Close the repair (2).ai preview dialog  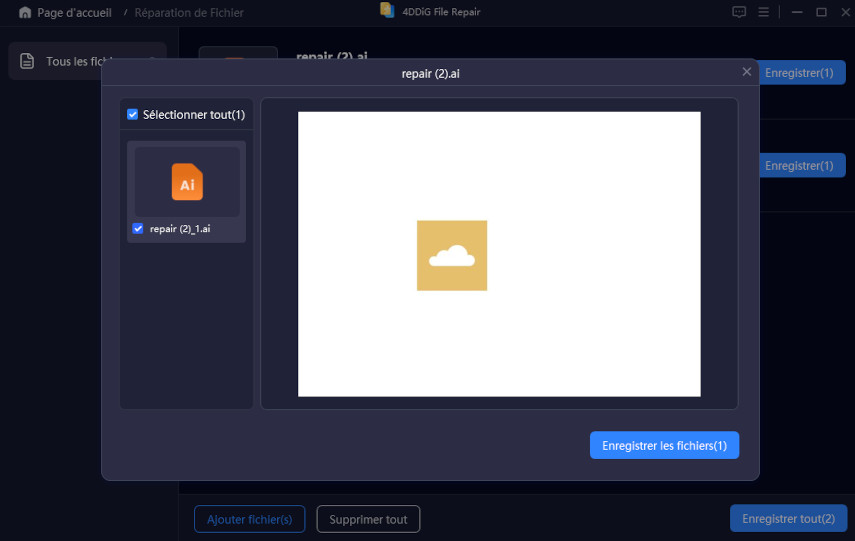click(746, 72)
